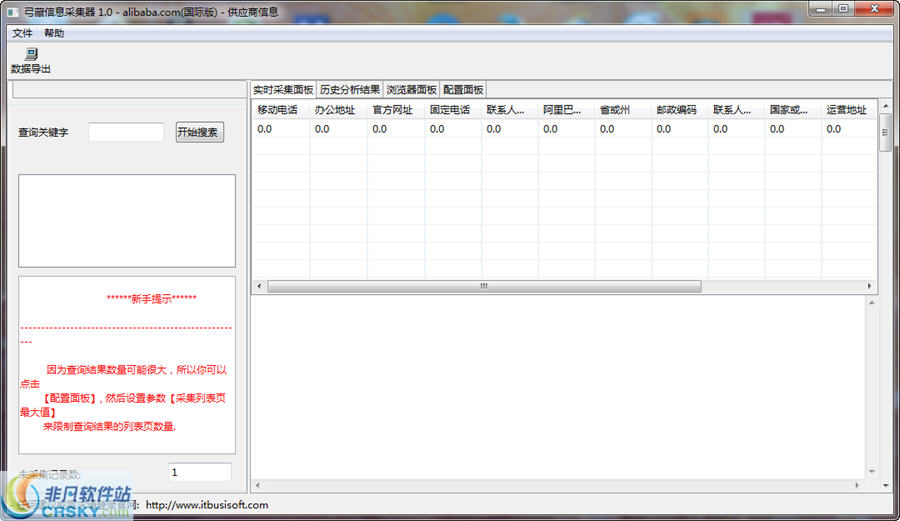Maximize the window
The width and height of the screenshot is (900, 521).
(x=843, y=9)
